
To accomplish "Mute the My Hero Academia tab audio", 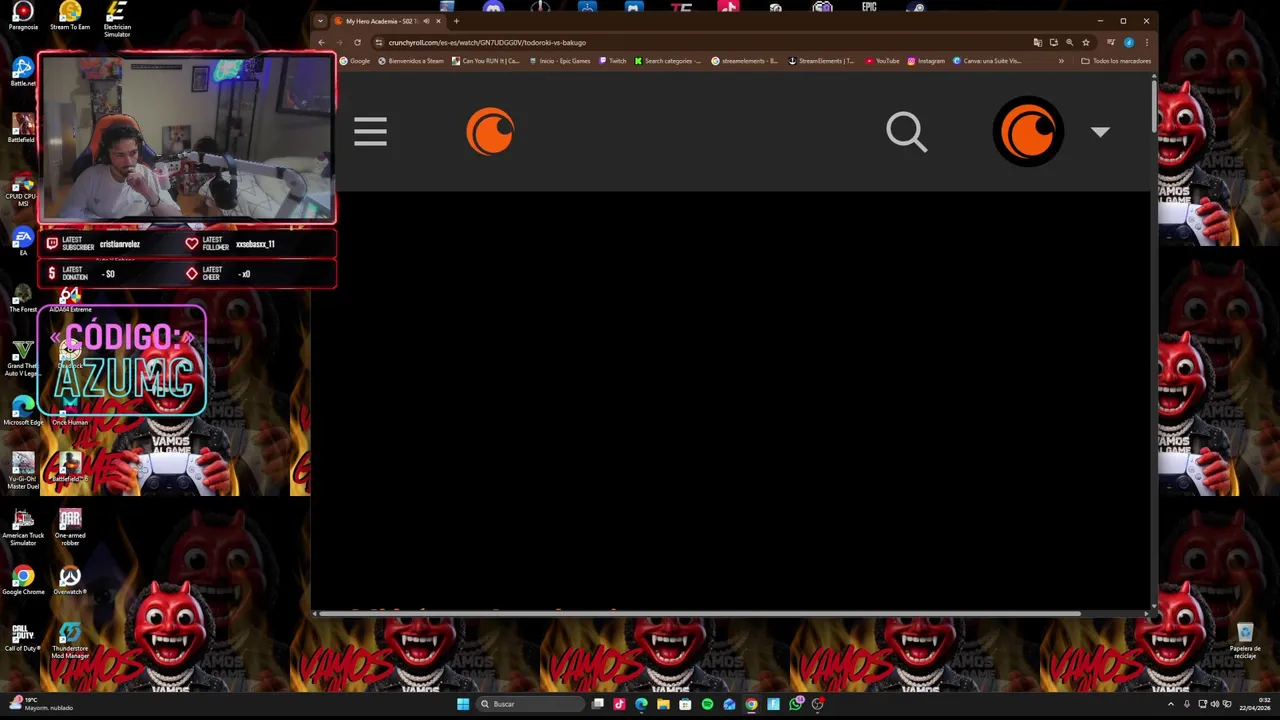I will (x=427, y=21).
